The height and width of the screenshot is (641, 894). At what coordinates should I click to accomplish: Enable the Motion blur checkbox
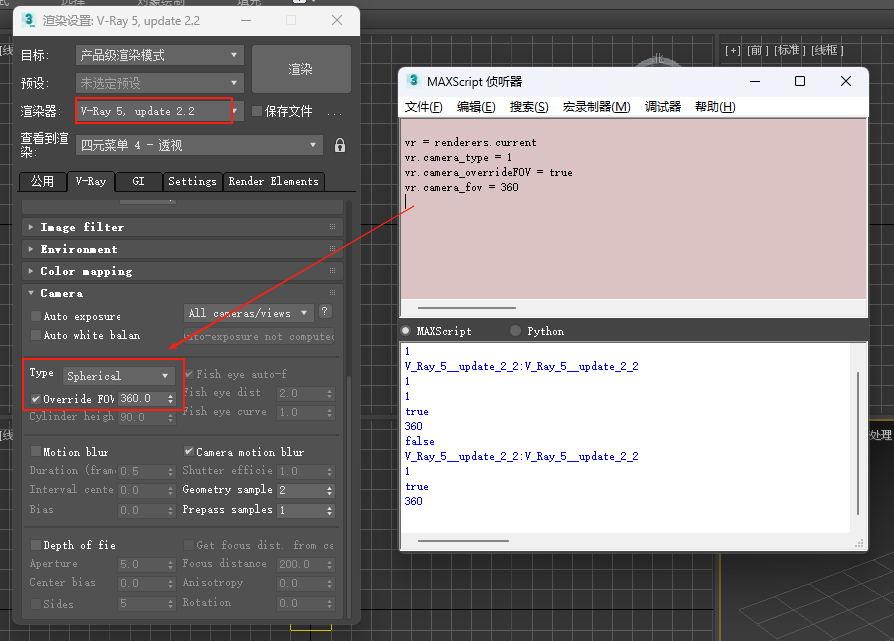(x=36, y=452)
